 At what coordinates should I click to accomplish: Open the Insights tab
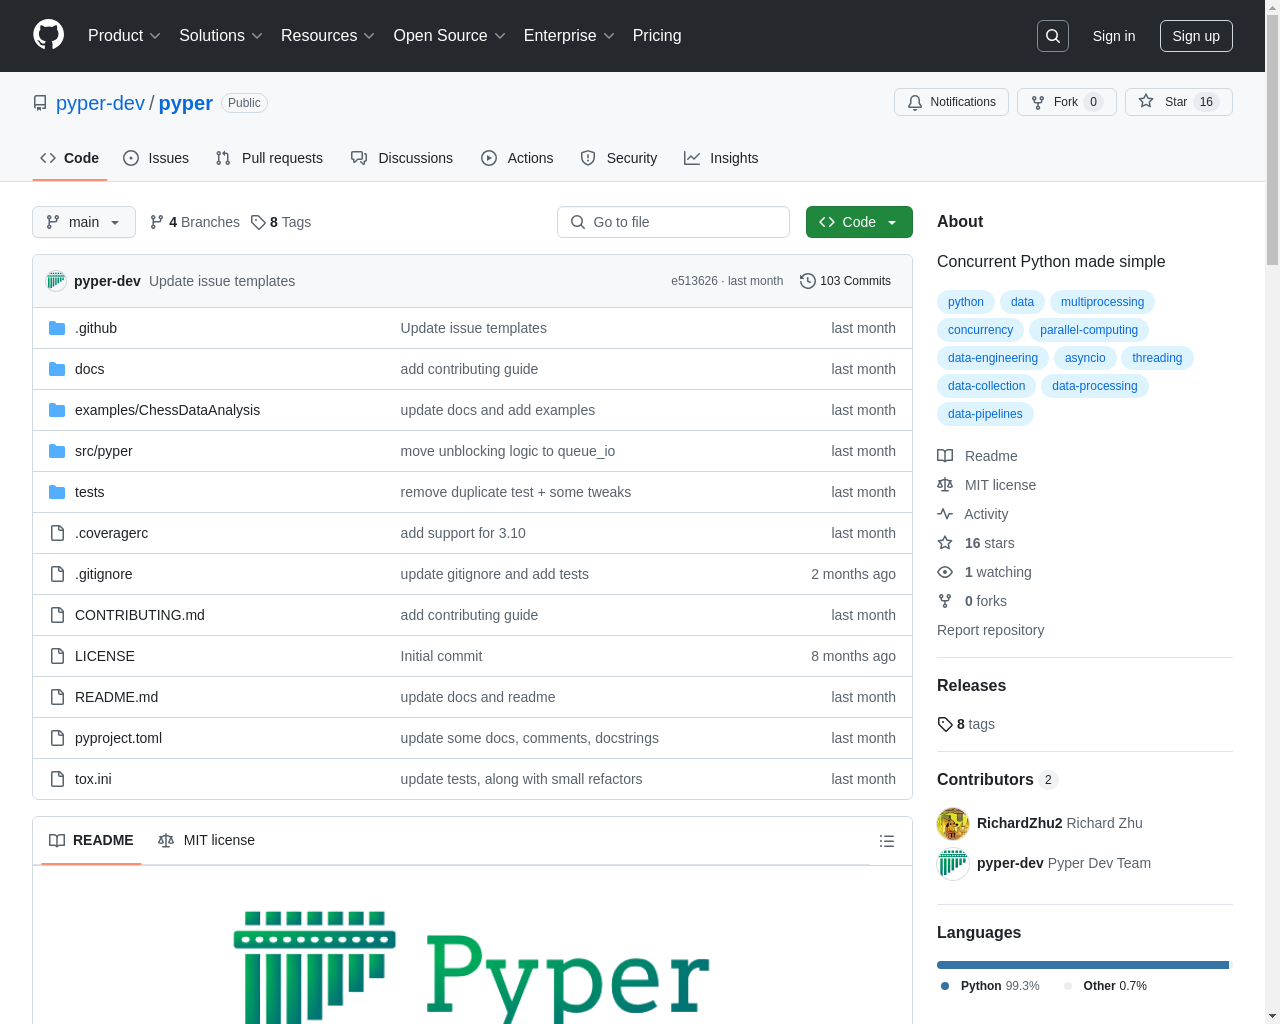[x=721, y=158]
